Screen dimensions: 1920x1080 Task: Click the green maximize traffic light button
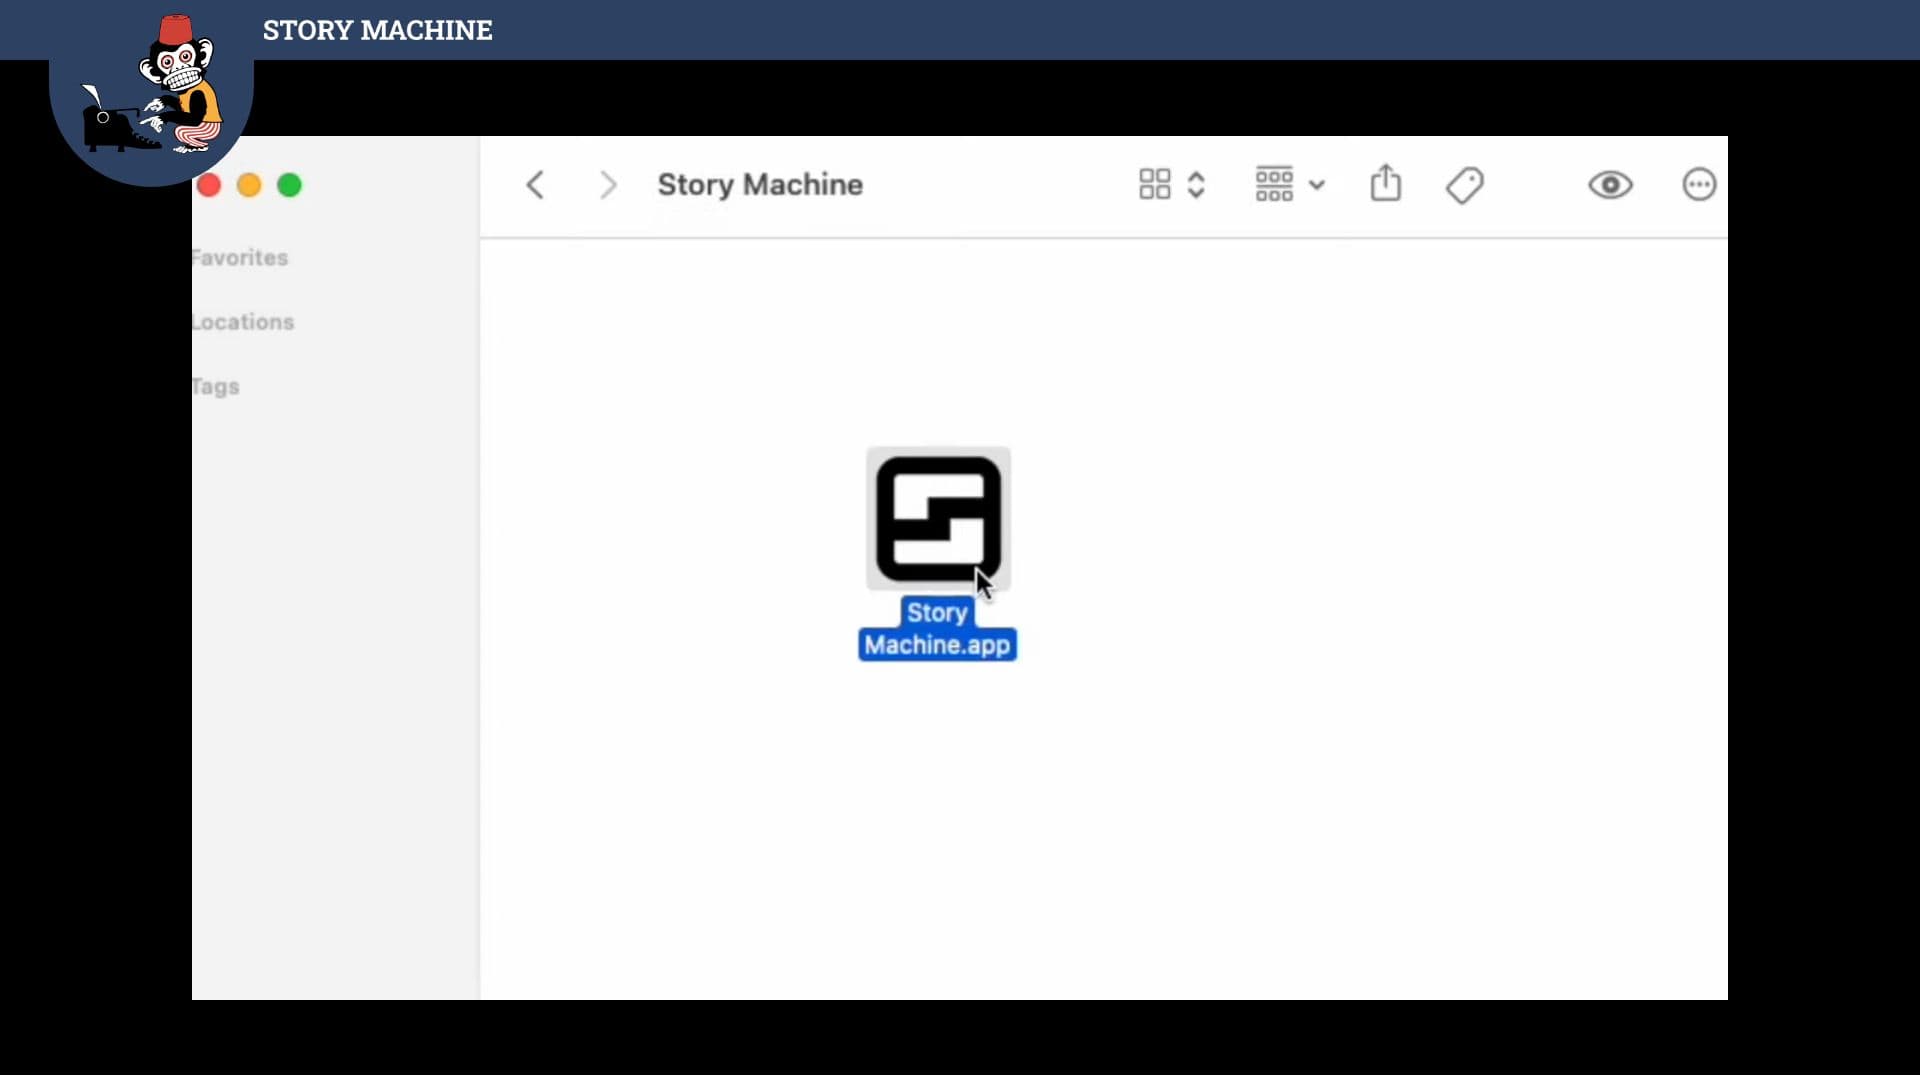(x=289, y=185)
